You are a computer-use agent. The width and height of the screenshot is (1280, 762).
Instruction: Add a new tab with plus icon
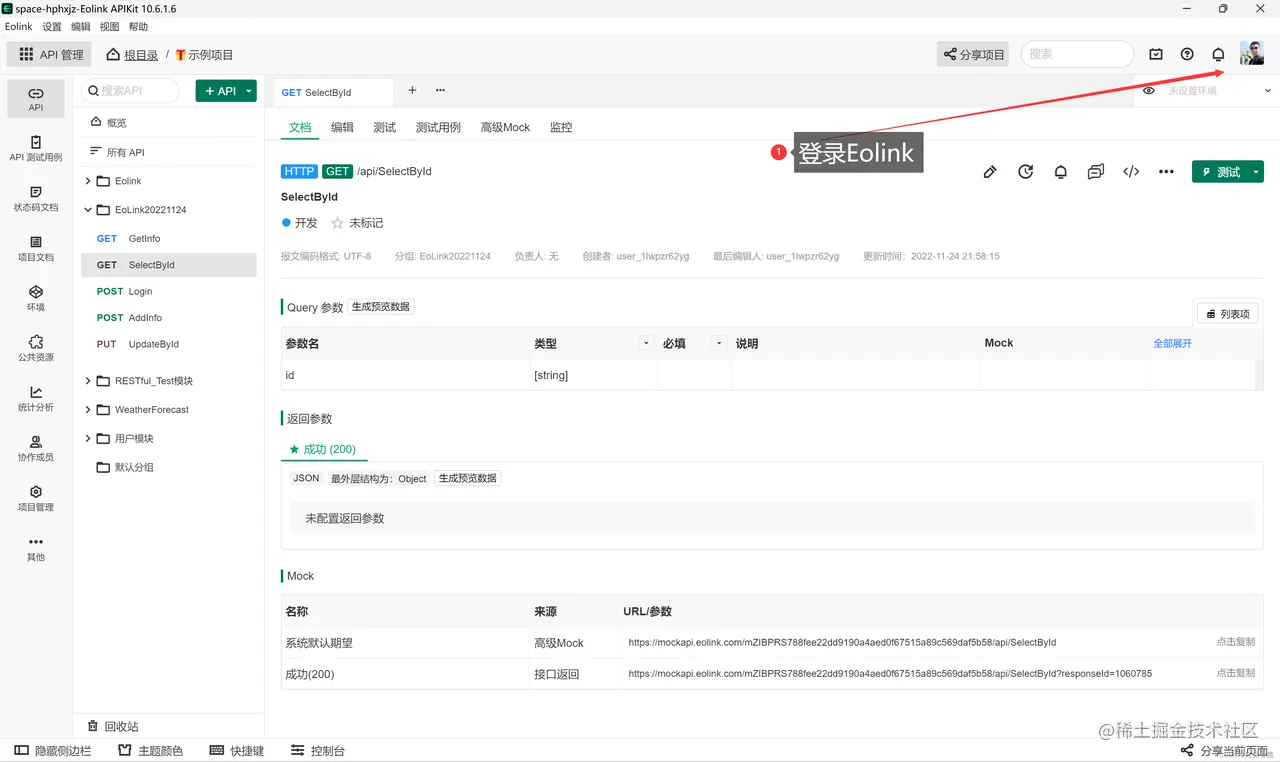(412, 91)
